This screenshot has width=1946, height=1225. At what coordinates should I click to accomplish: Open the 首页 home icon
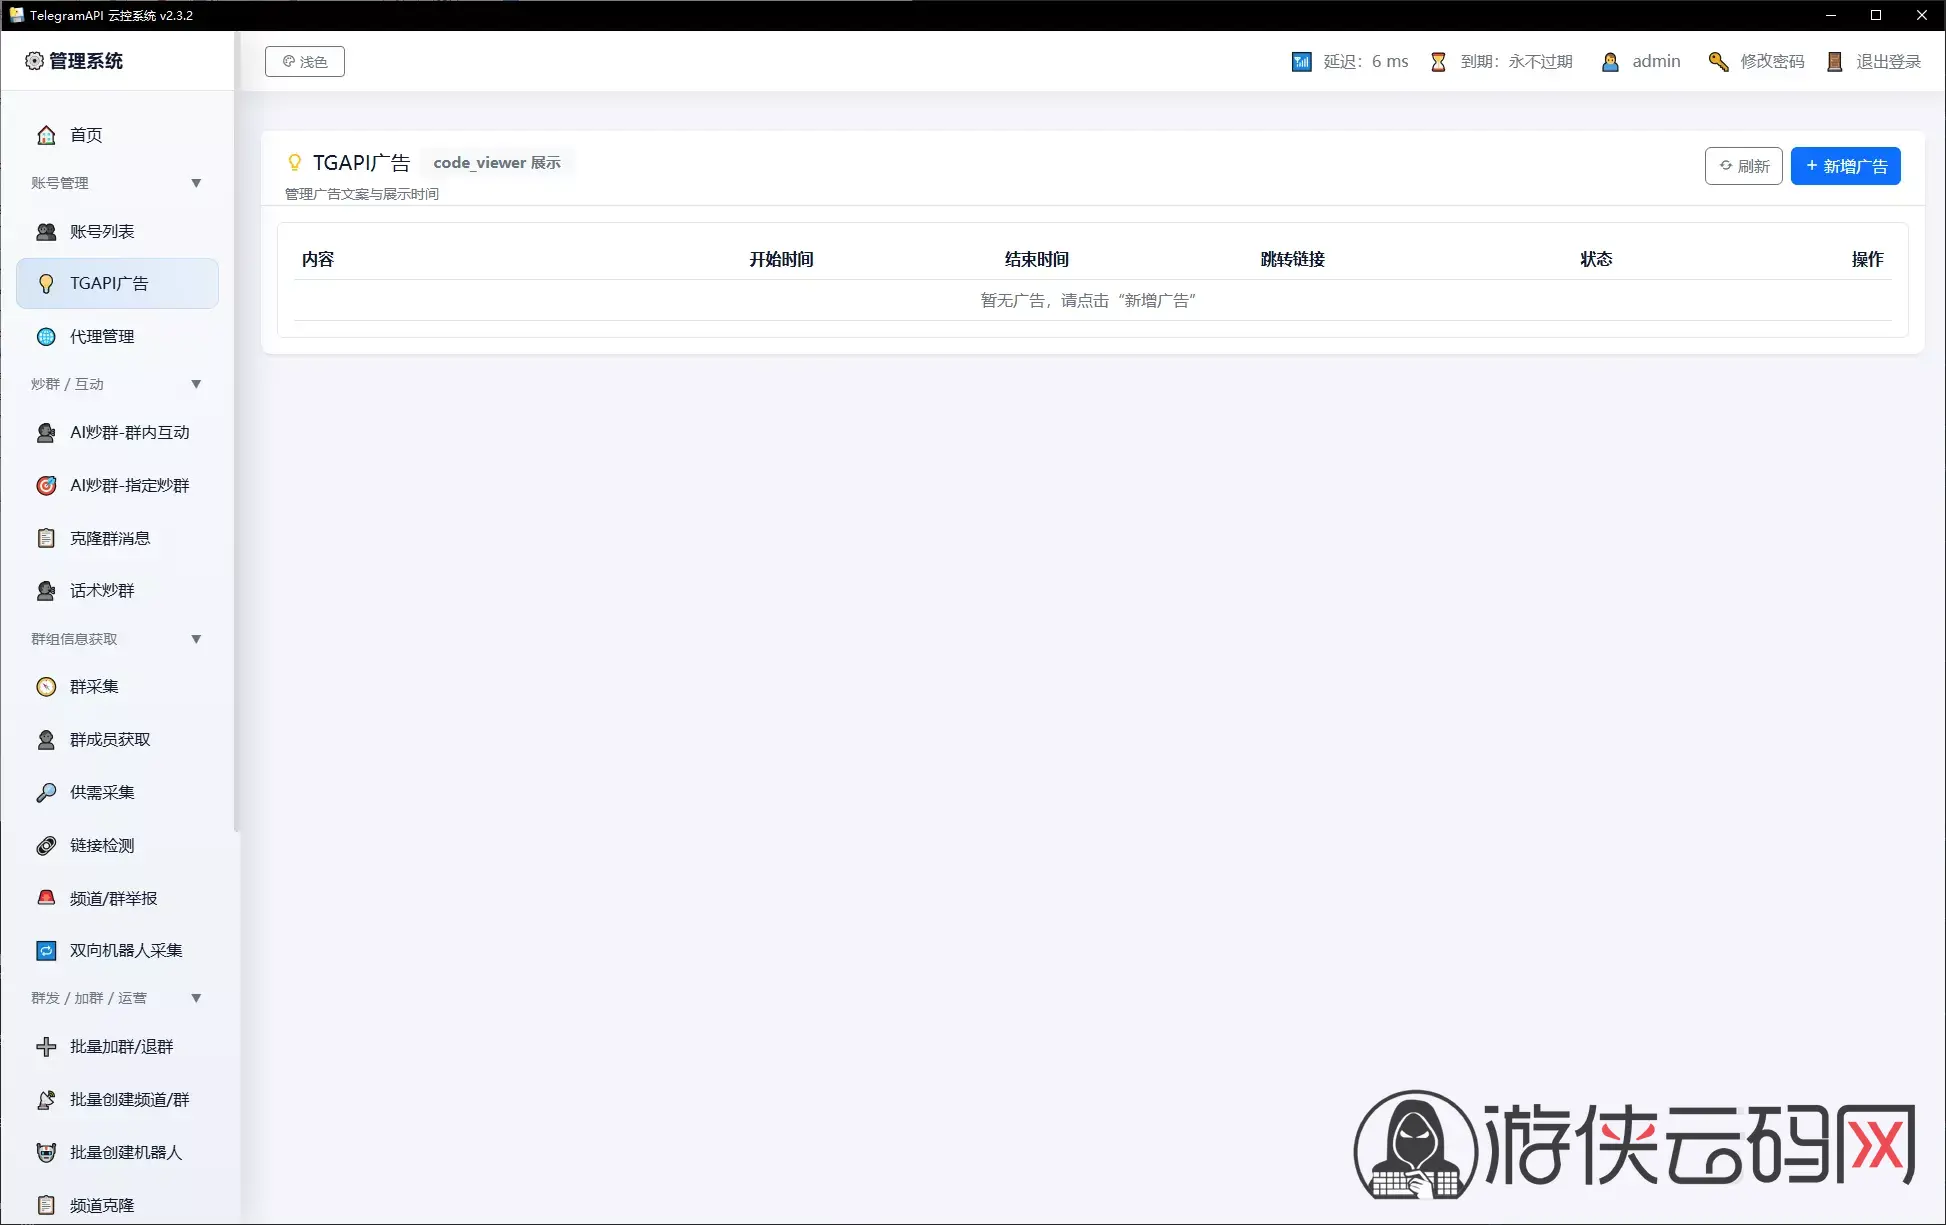(x=46, y=135)
